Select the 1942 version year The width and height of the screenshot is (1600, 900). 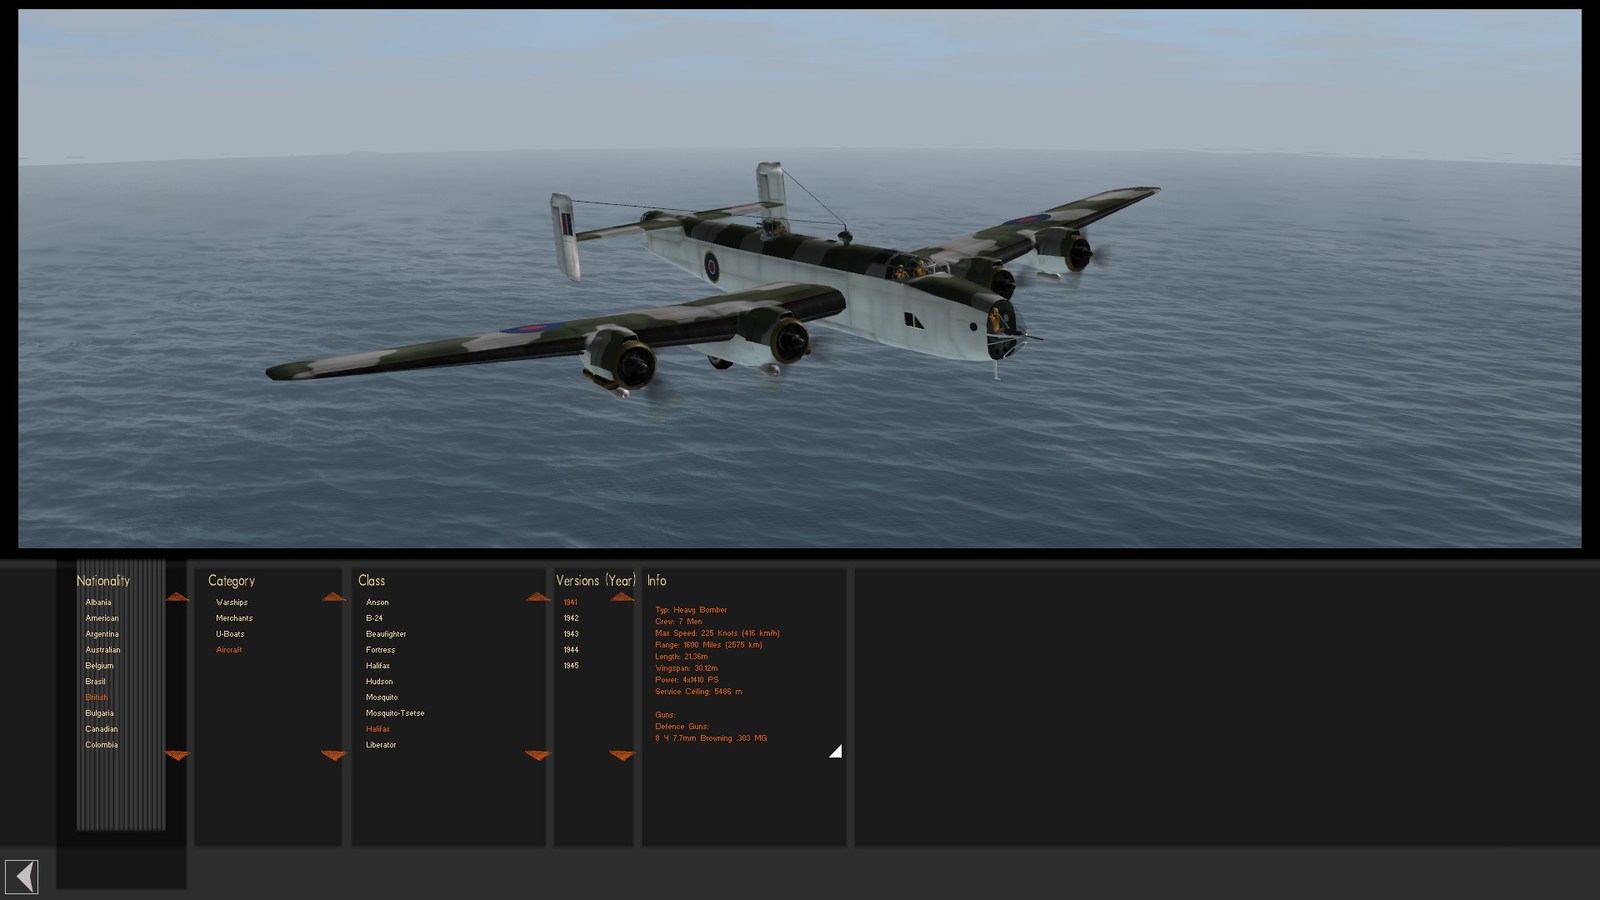point(571,618)
